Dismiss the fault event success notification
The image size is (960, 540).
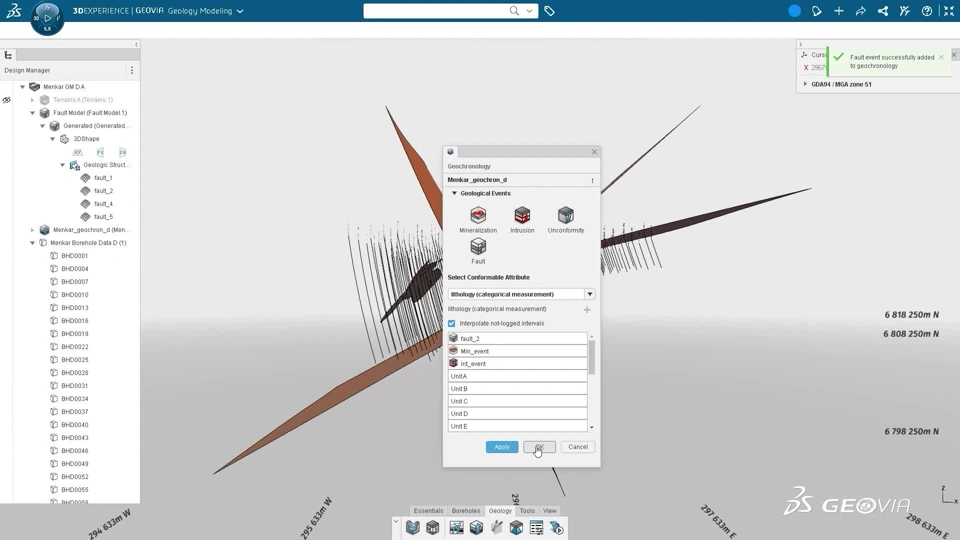(941, 57)
